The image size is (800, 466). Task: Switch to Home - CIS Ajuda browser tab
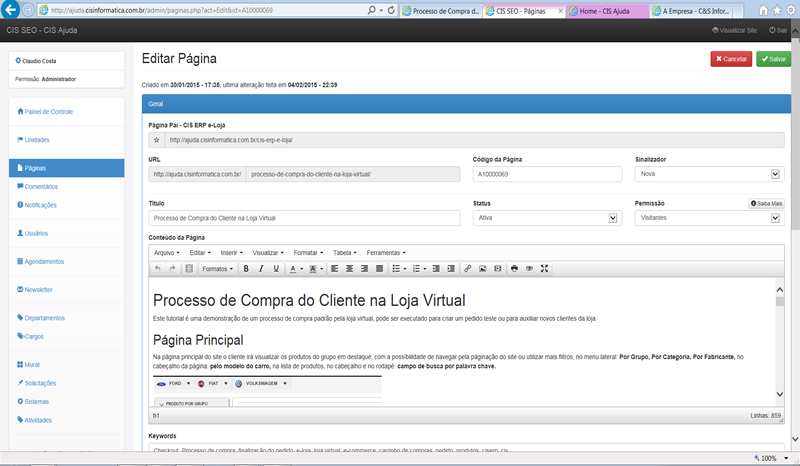[607, 11]
